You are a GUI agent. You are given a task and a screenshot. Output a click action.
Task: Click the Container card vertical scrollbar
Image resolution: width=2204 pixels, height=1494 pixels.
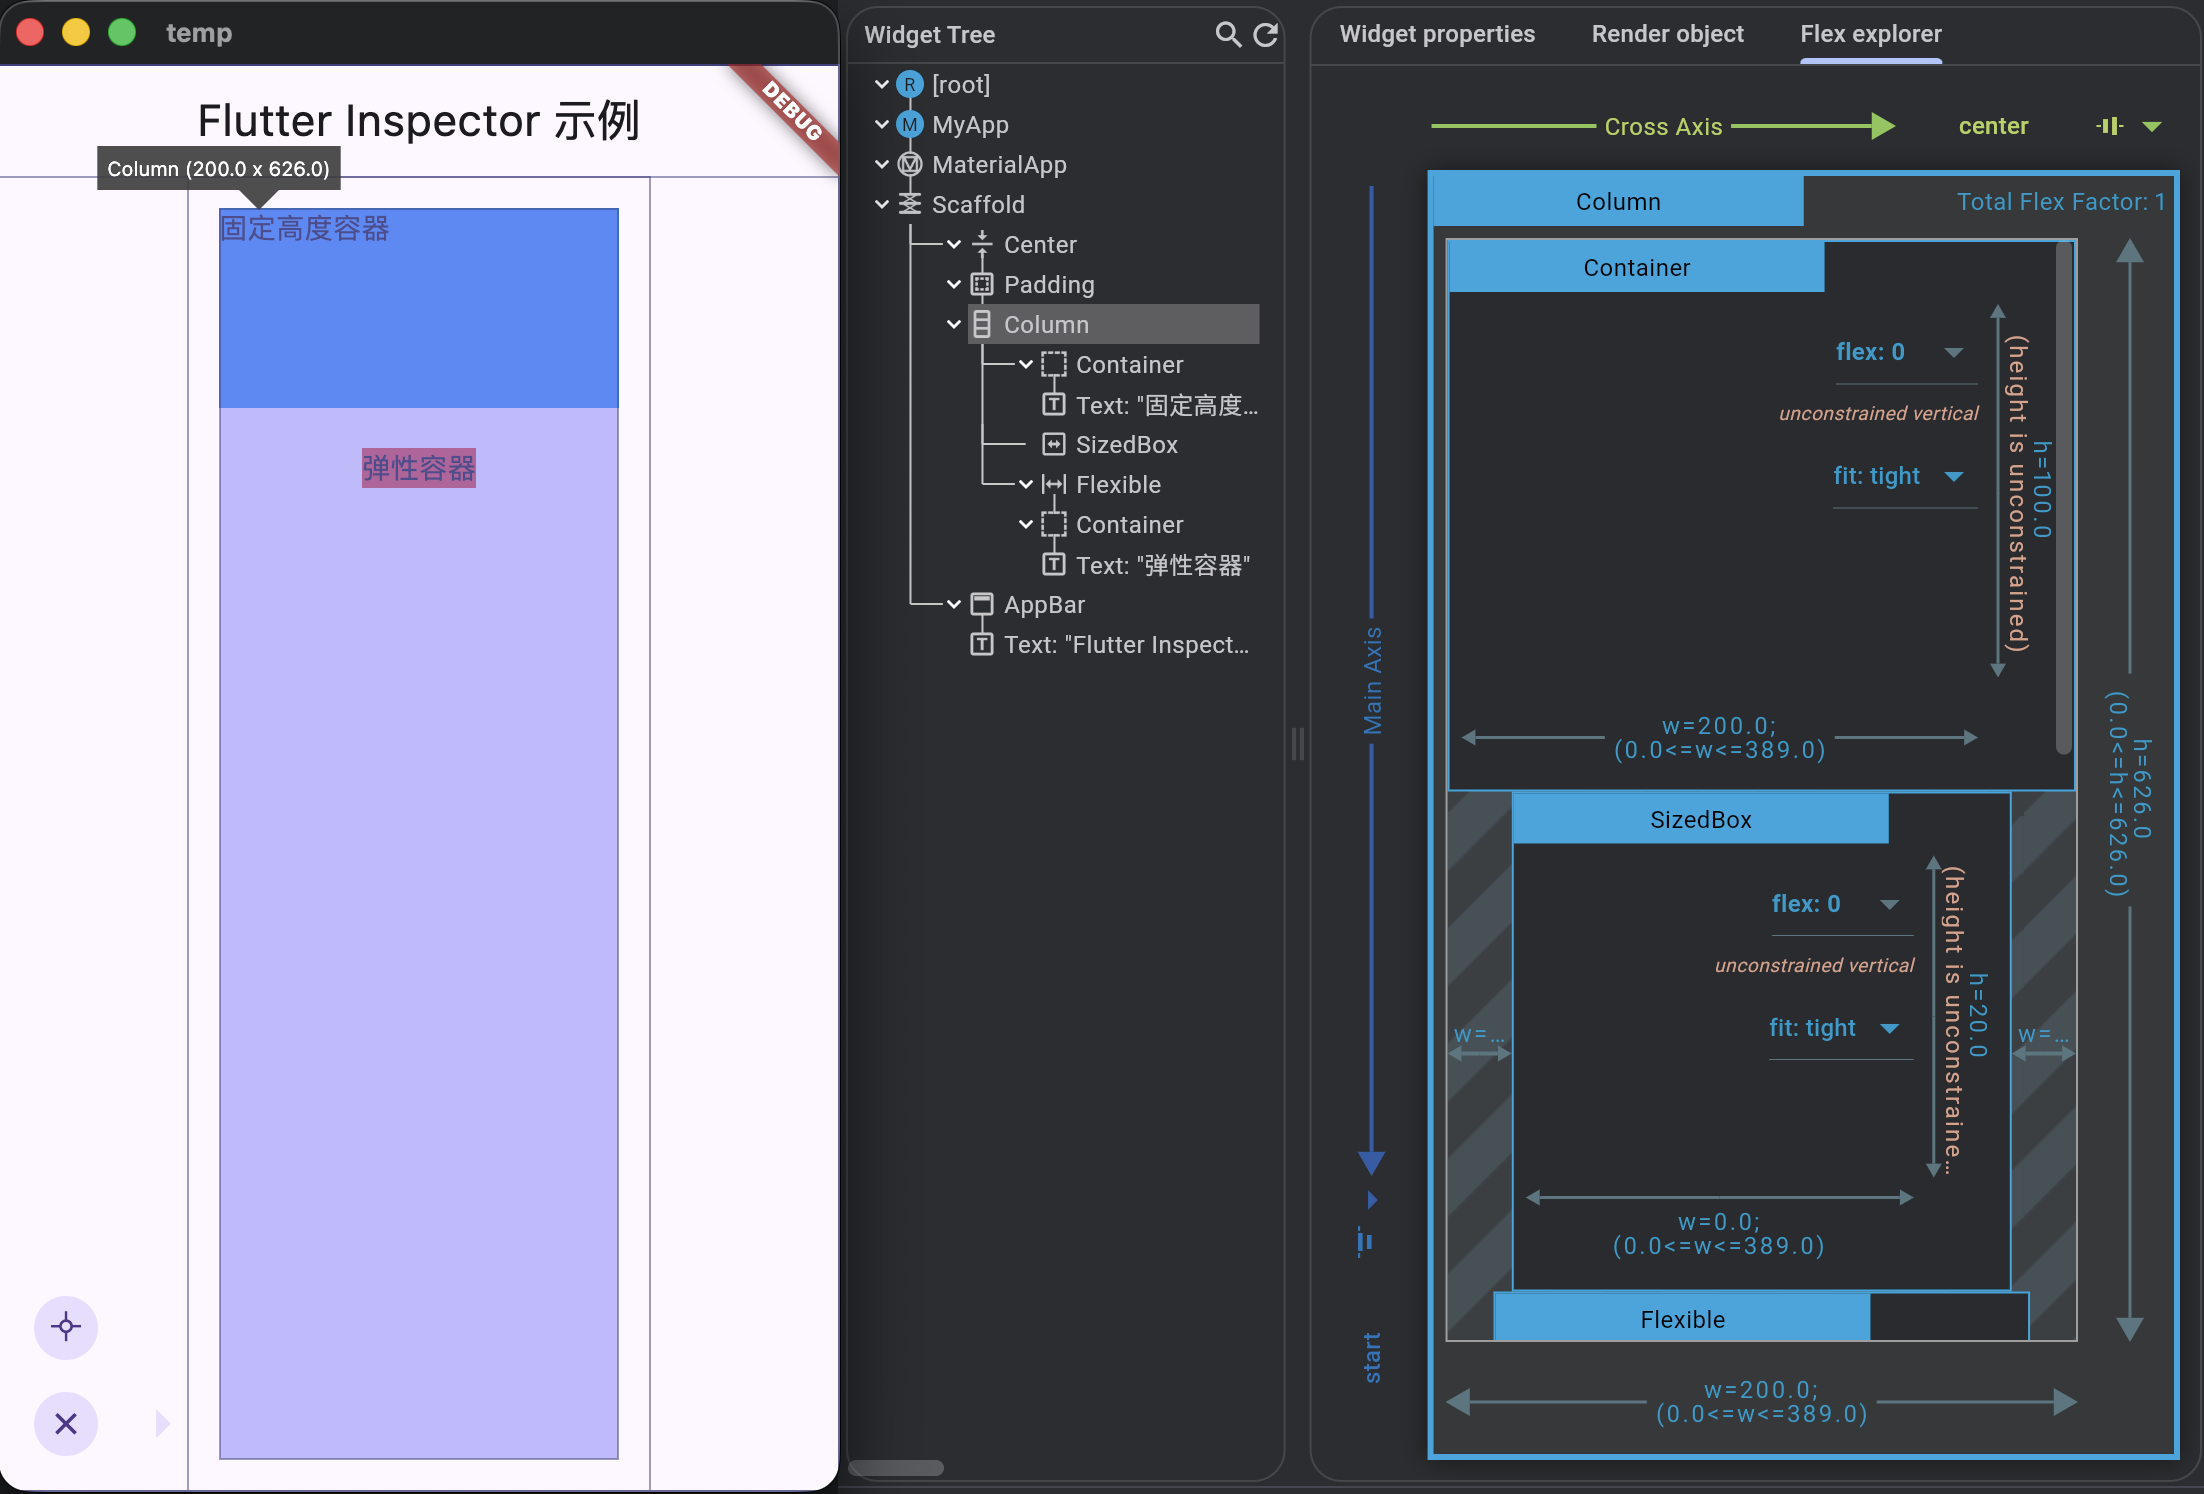(2063, 499)
